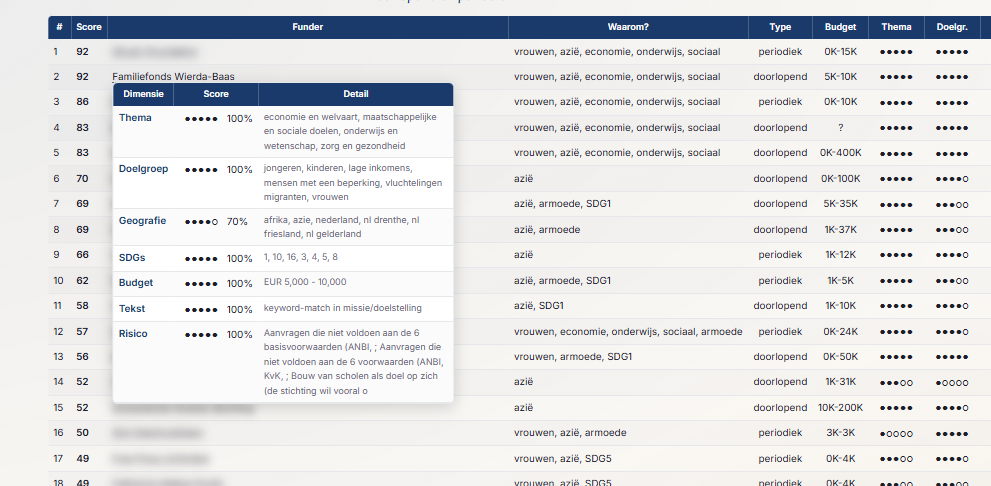Click the 'periodiek' type cell in row 12

click(780, 331)
